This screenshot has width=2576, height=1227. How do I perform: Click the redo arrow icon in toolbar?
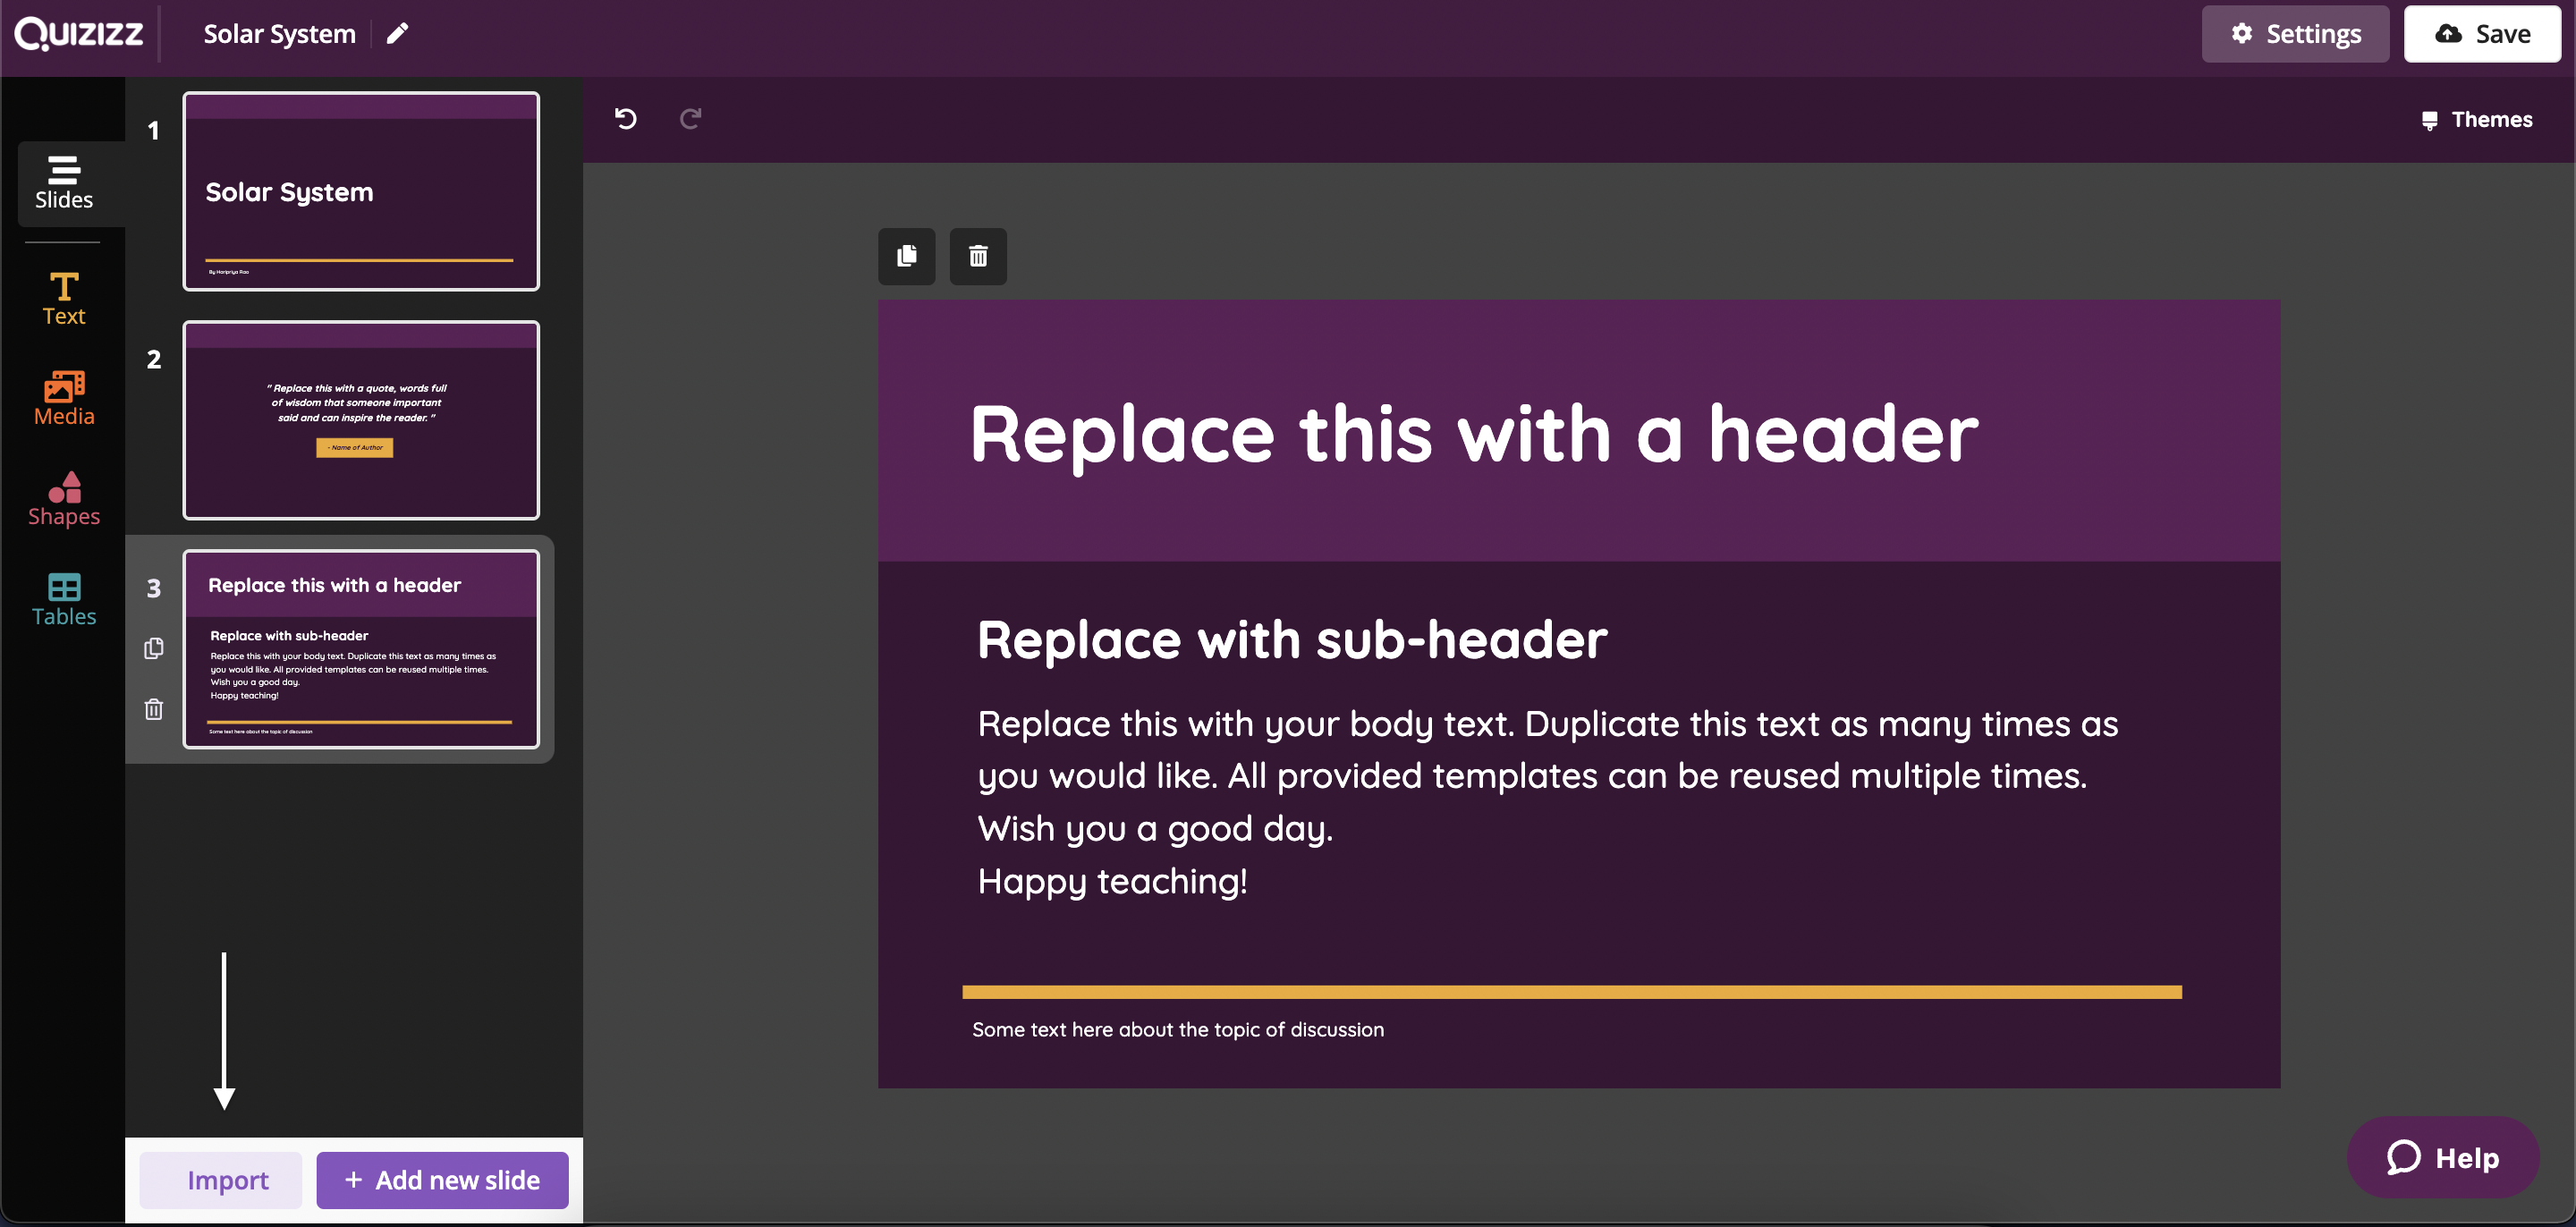(x=691, y=118)
